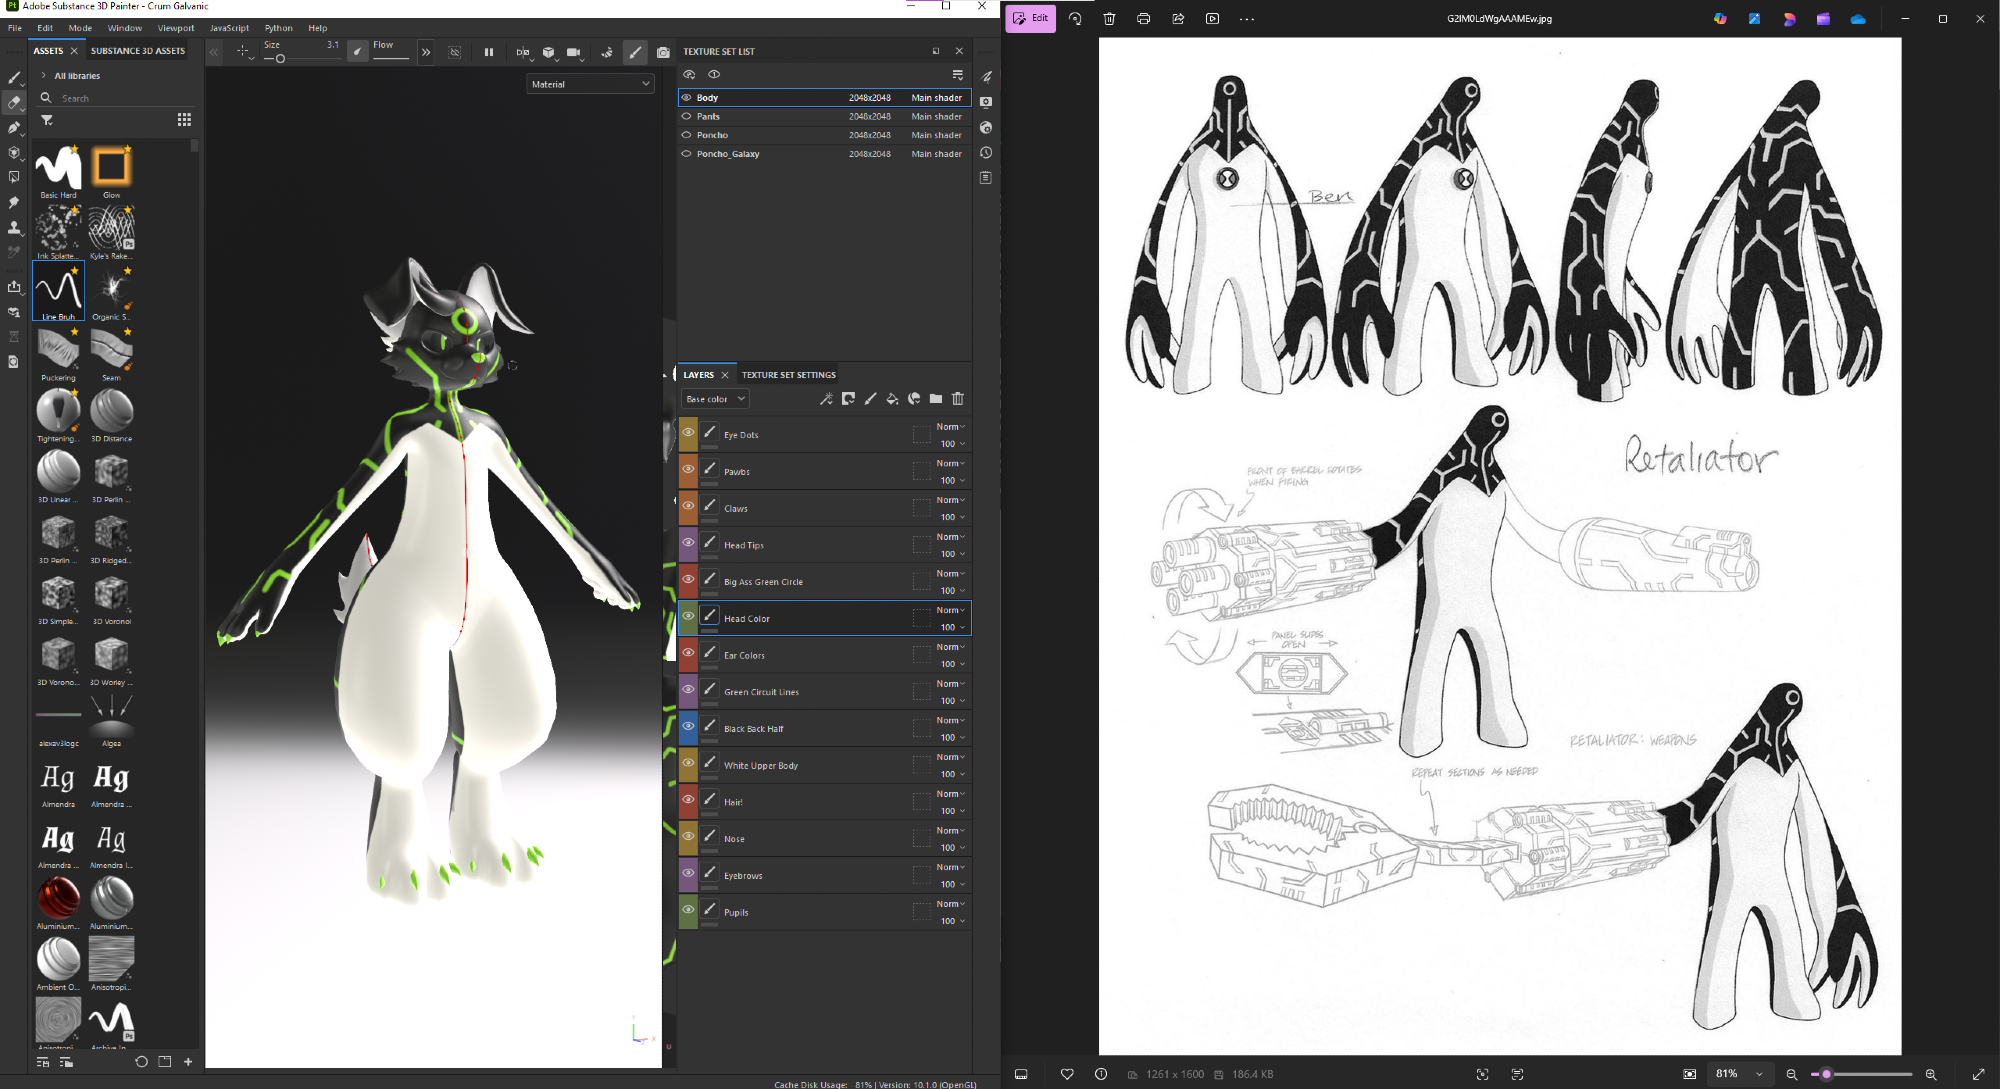Click the pause rendering icon in toolbar
Screen dimensions: 2000x1089
tap(489, 52)
